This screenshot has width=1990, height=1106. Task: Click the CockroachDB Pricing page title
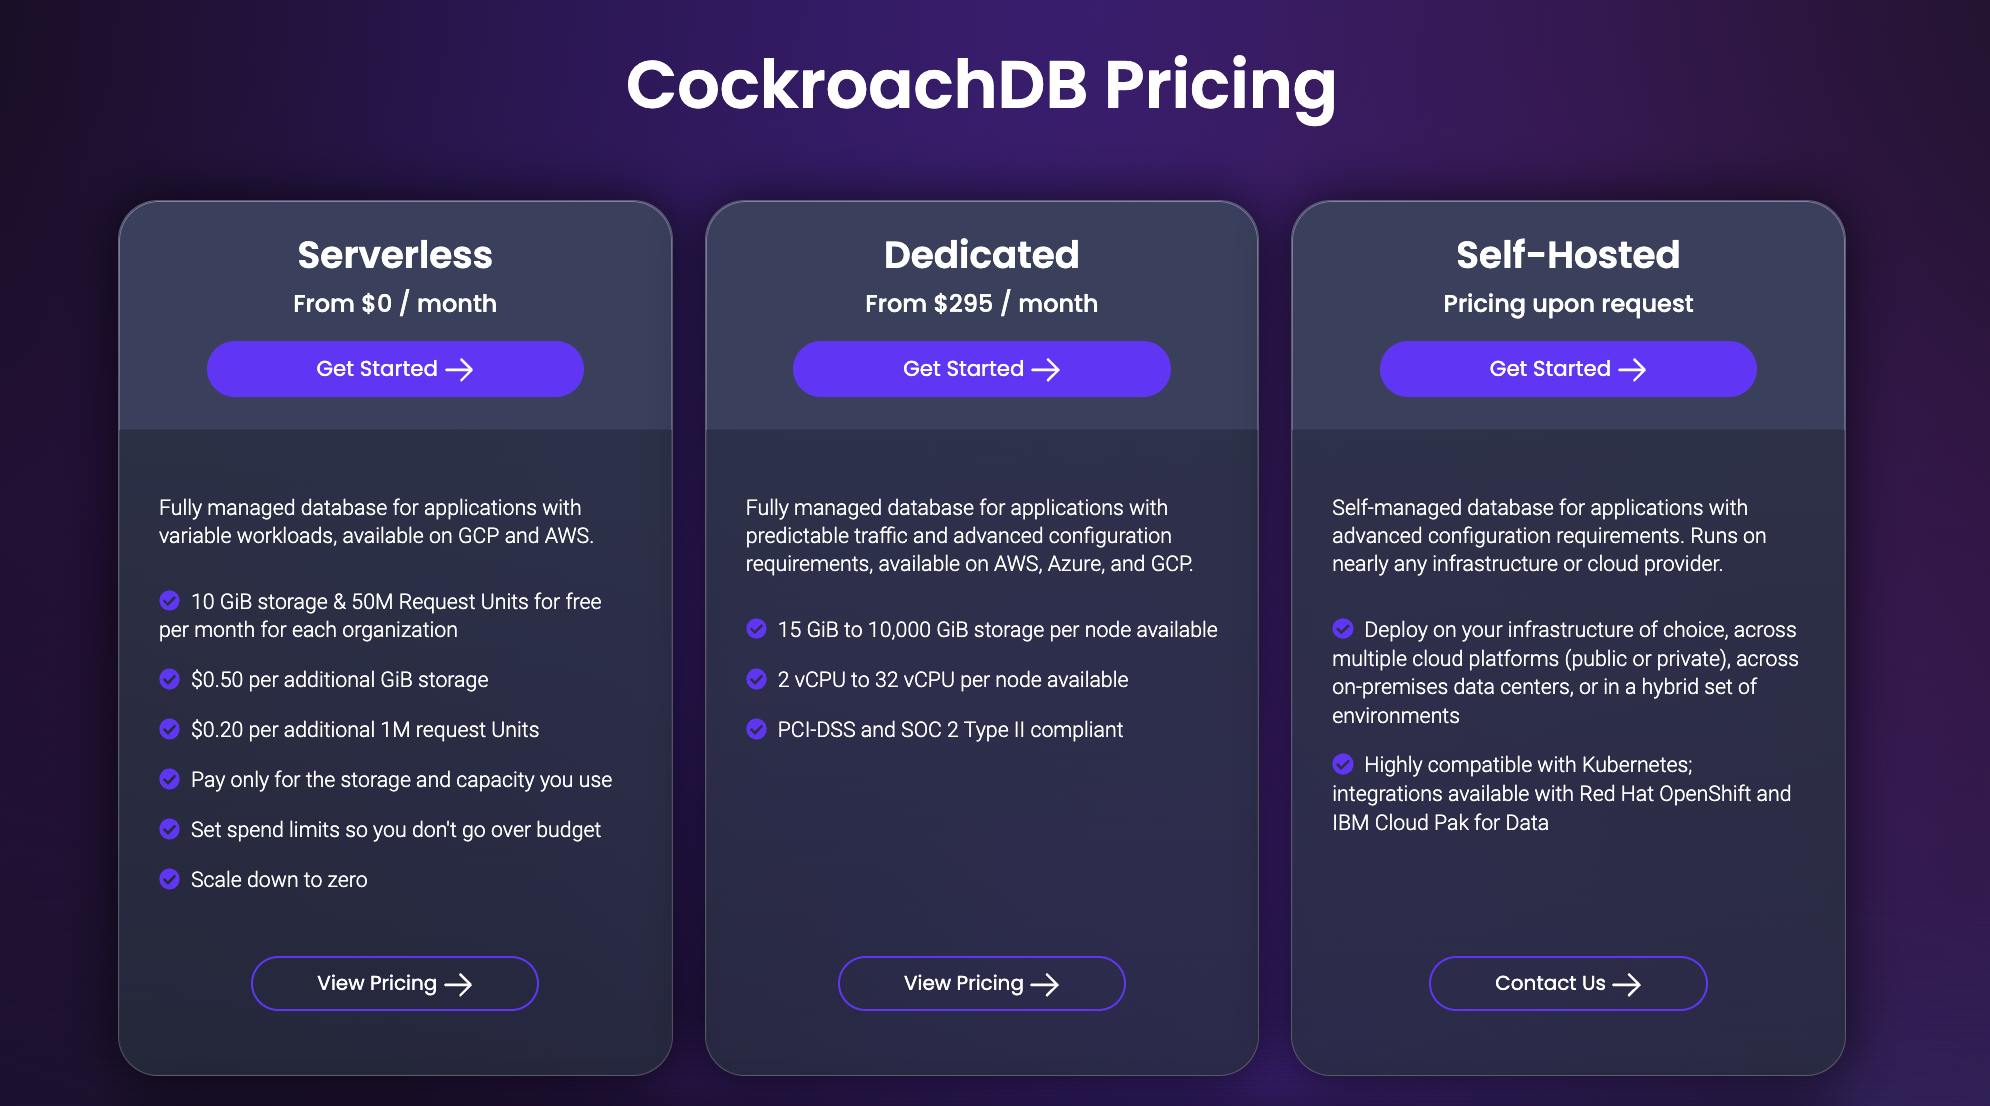point(981,85)
